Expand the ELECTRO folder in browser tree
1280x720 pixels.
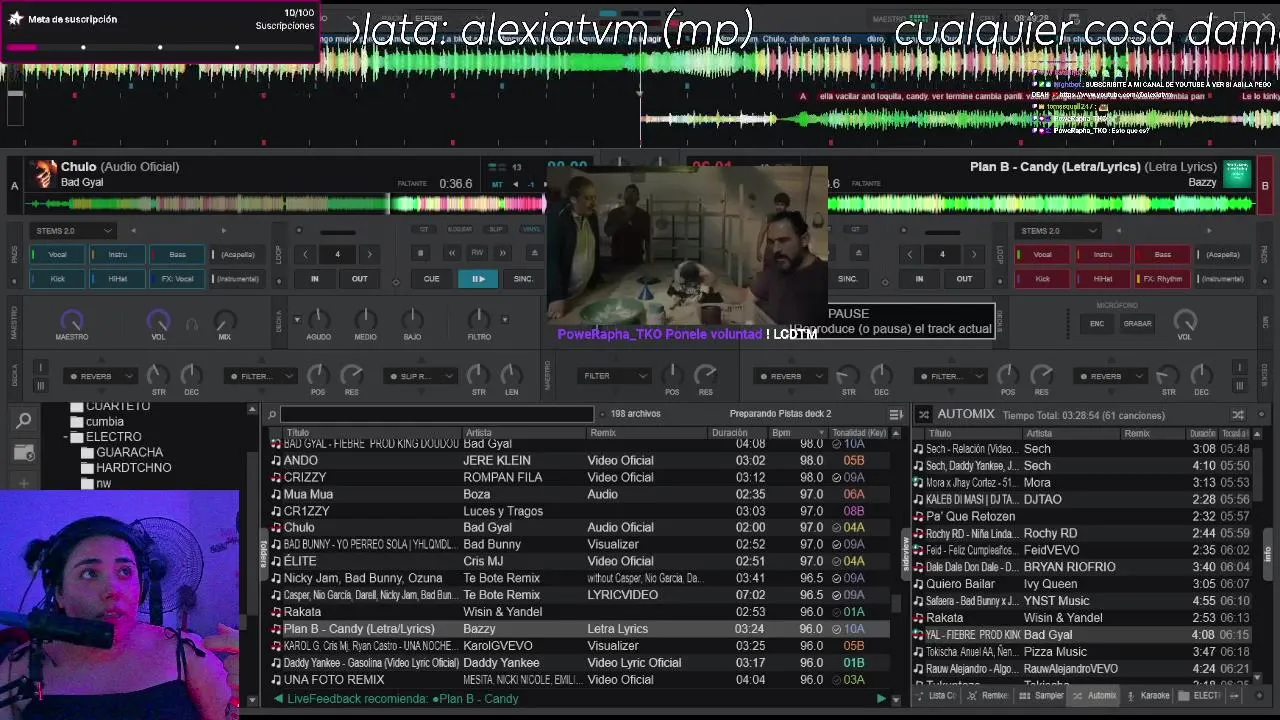[x=66, y=437]
